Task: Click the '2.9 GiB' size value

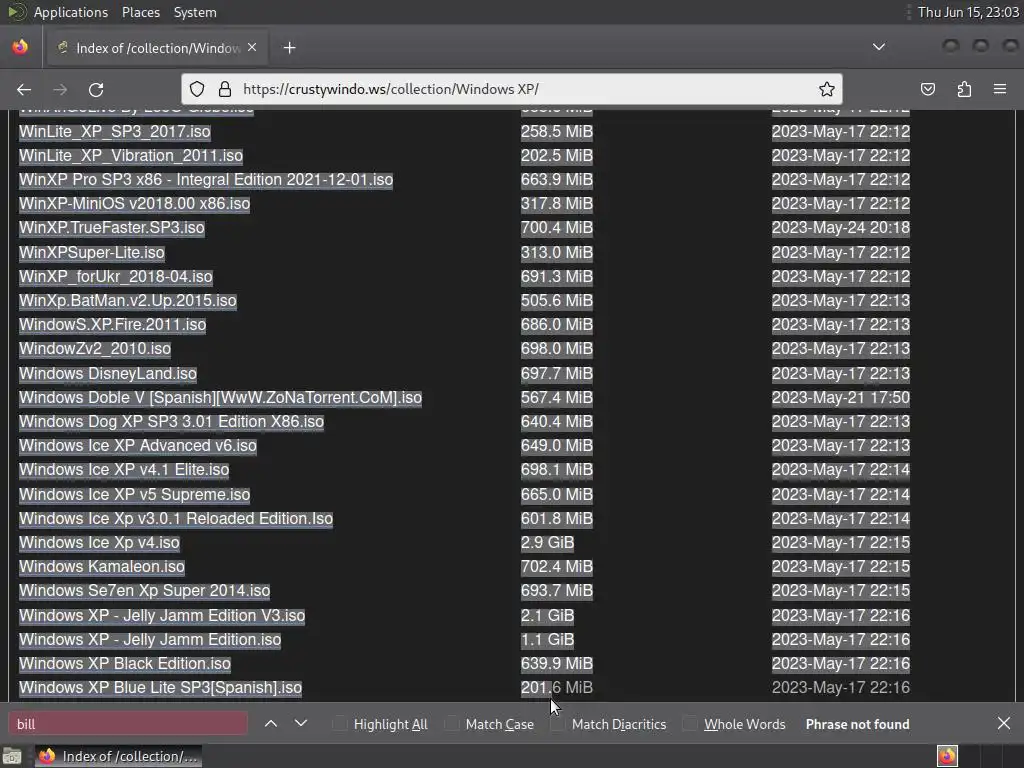Action: point(547,543)
